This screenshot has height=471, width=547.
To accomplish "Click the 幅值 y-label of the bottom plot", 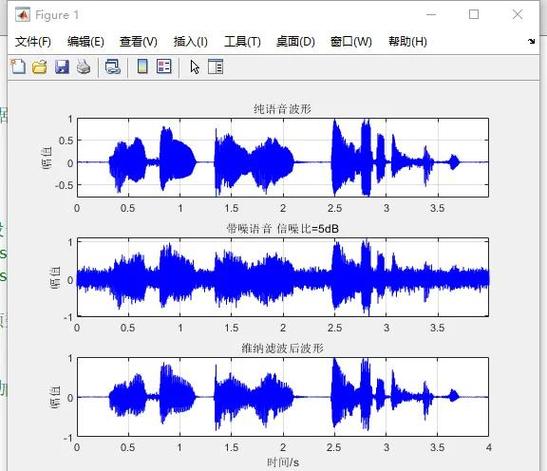I will [x=56, y=397].
